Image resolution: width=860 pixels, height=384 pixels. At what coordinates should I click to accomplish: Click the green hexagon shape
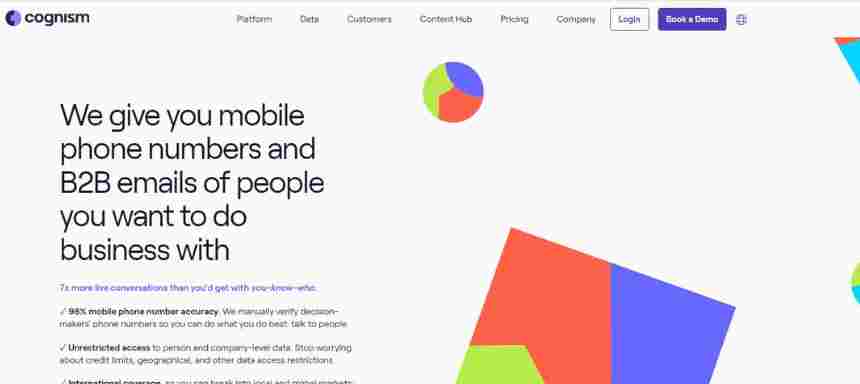coord(498,365)
